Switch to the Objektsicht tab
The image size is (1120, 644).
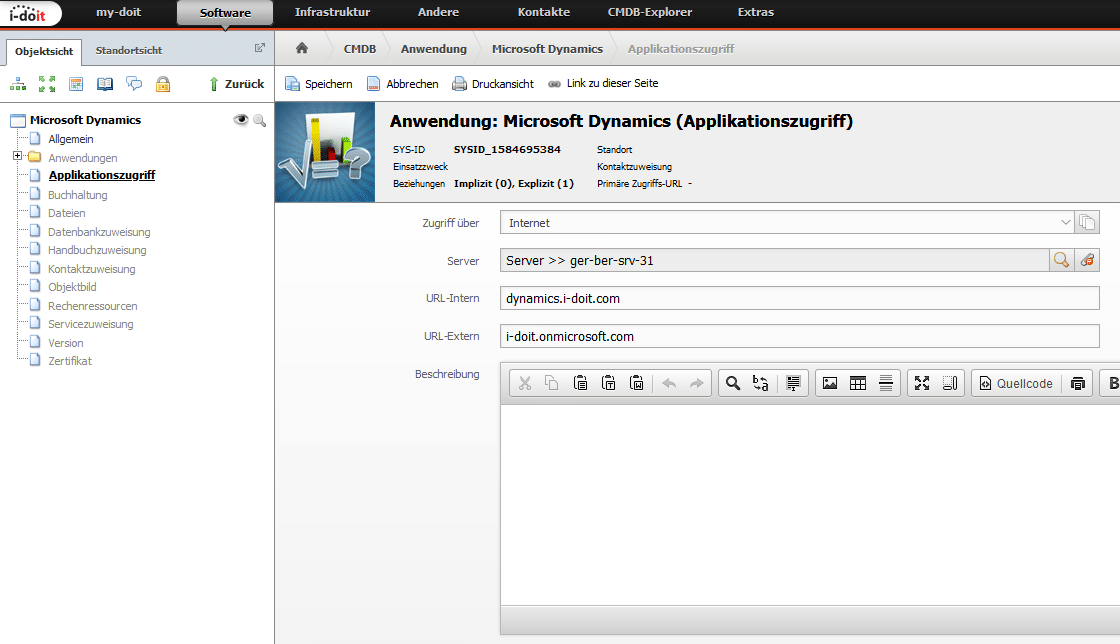click(44, 51)
